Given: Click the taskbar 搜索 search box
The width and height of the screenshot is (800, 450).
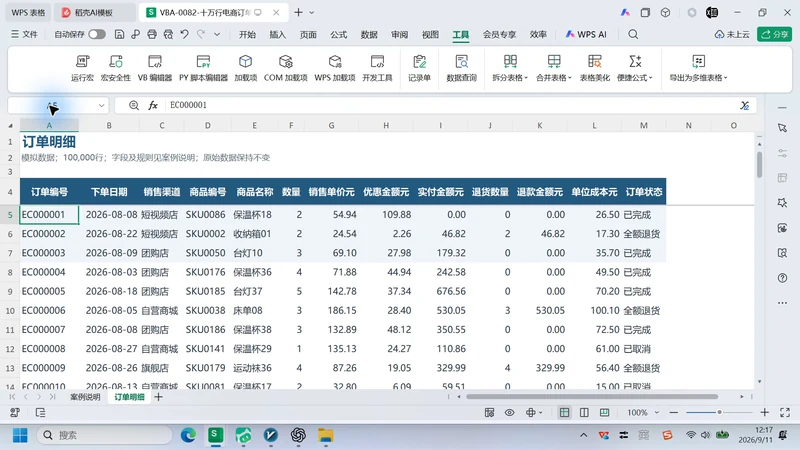Looking at the screenshot, I should 105,435.
